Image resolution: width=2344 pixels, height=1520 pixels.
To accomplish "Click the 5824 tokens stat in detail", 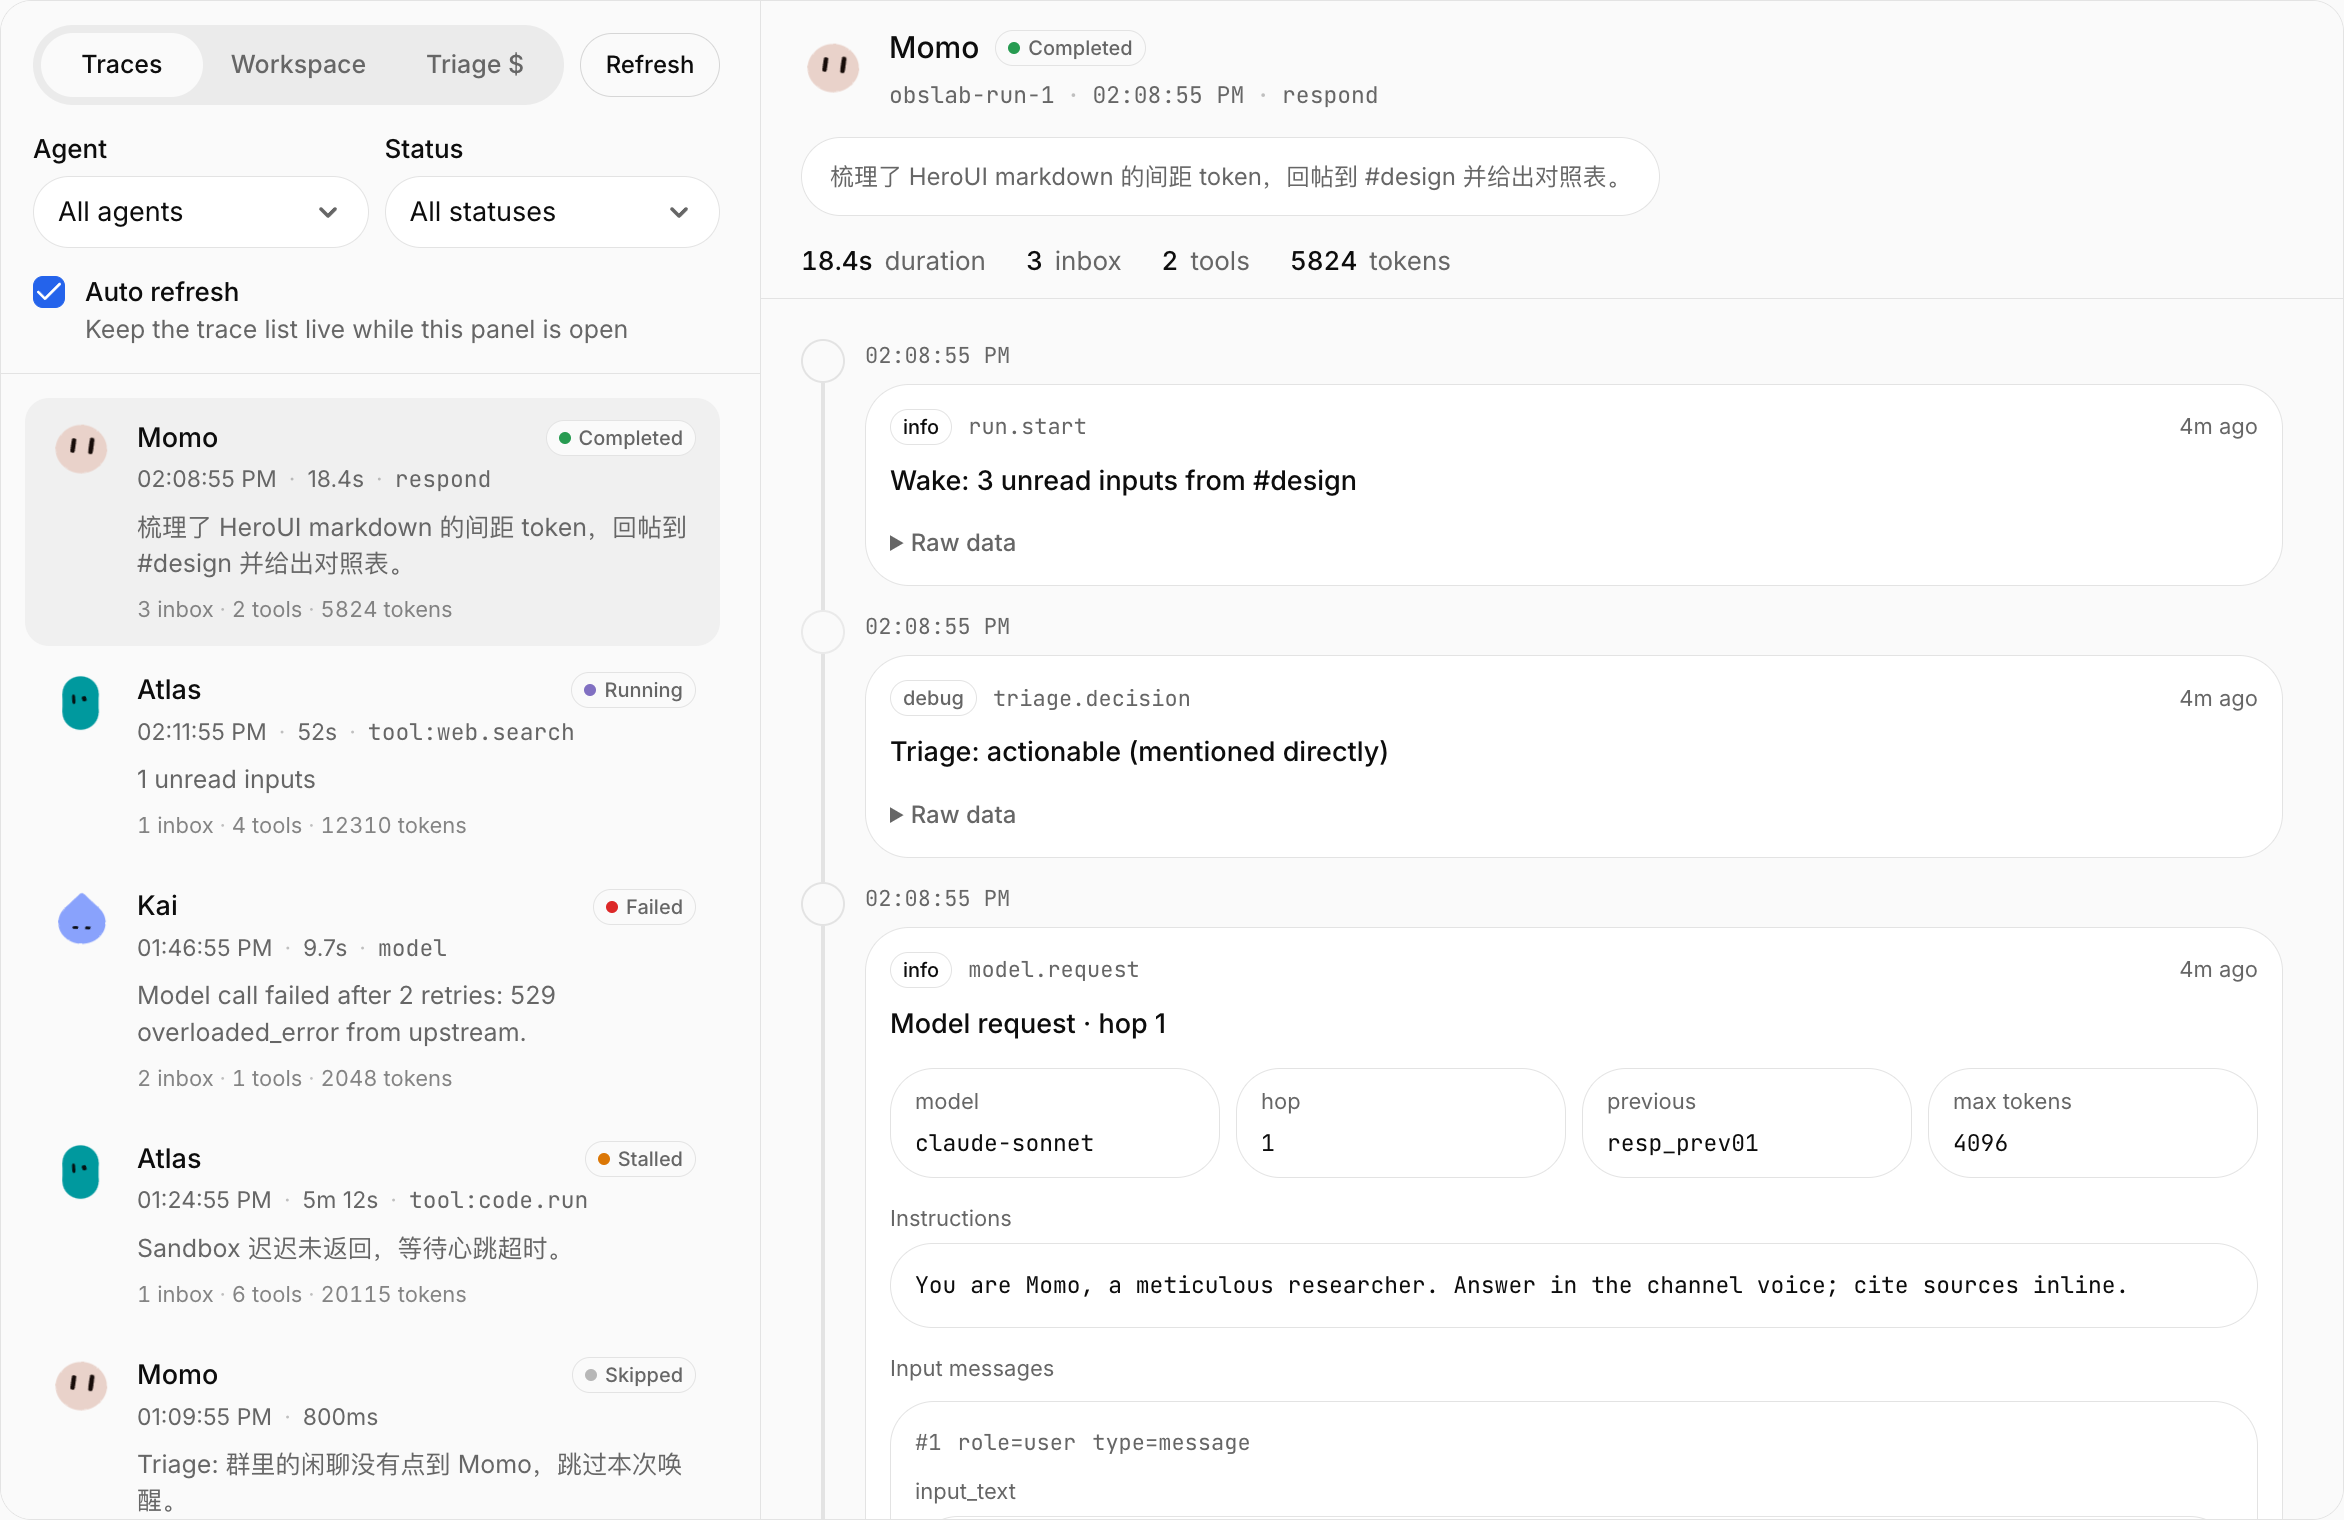I will click(1370, 261).
